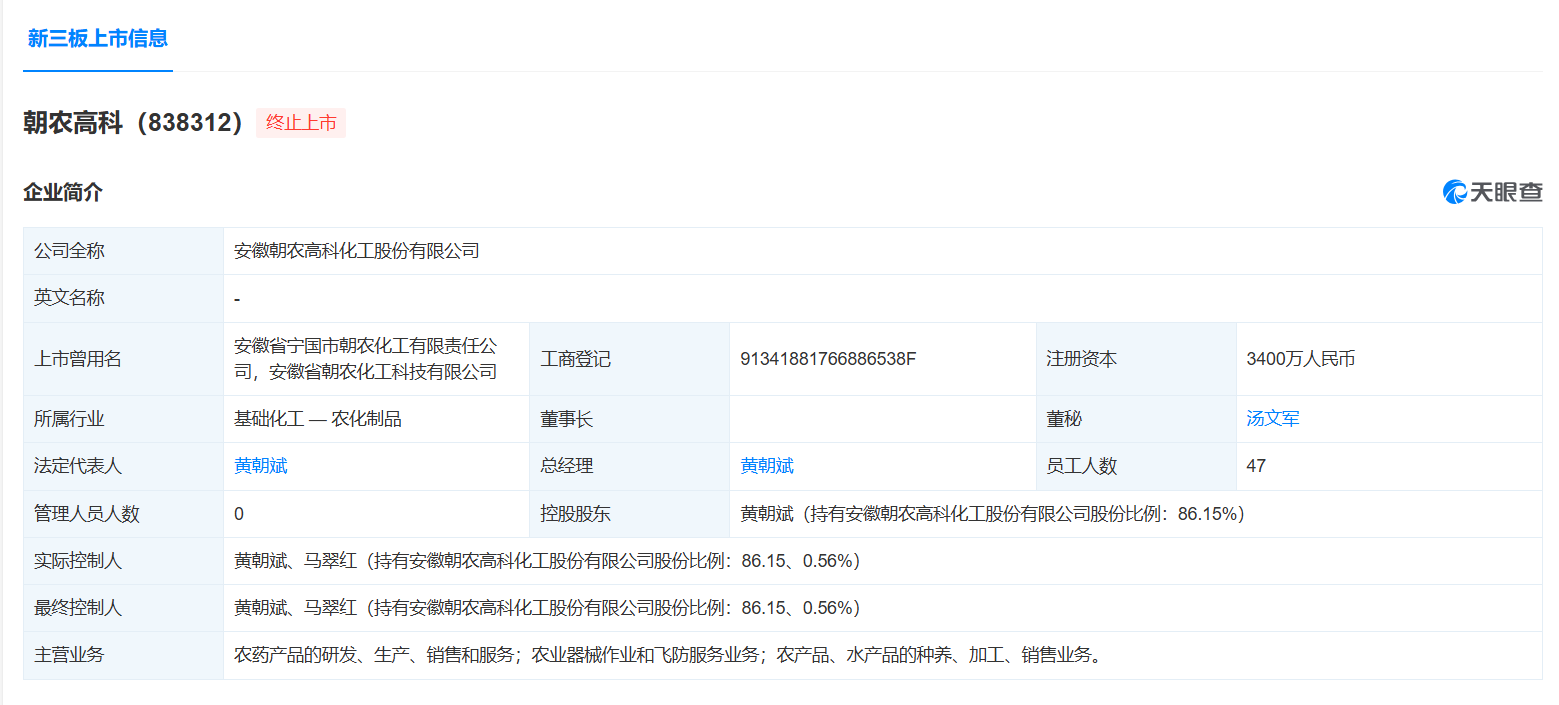The height and width of the screenshot is (705, 1559).
Task: Click the 英文名称 label cell
Action: [123, 298]
